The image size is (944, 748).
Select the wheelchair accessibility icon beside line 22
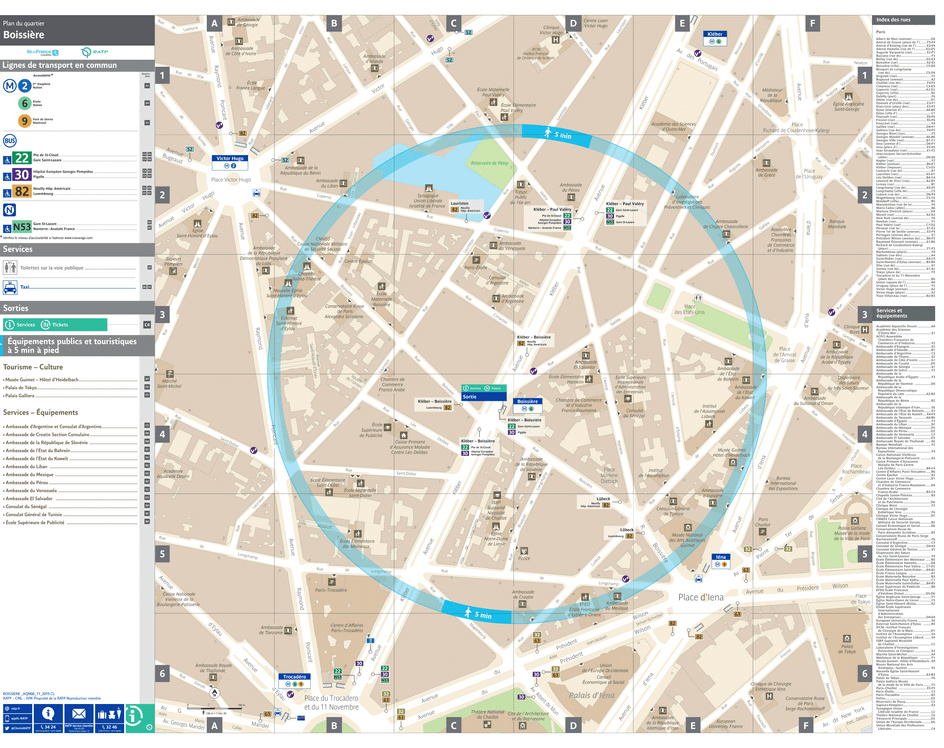coord(8,159)
